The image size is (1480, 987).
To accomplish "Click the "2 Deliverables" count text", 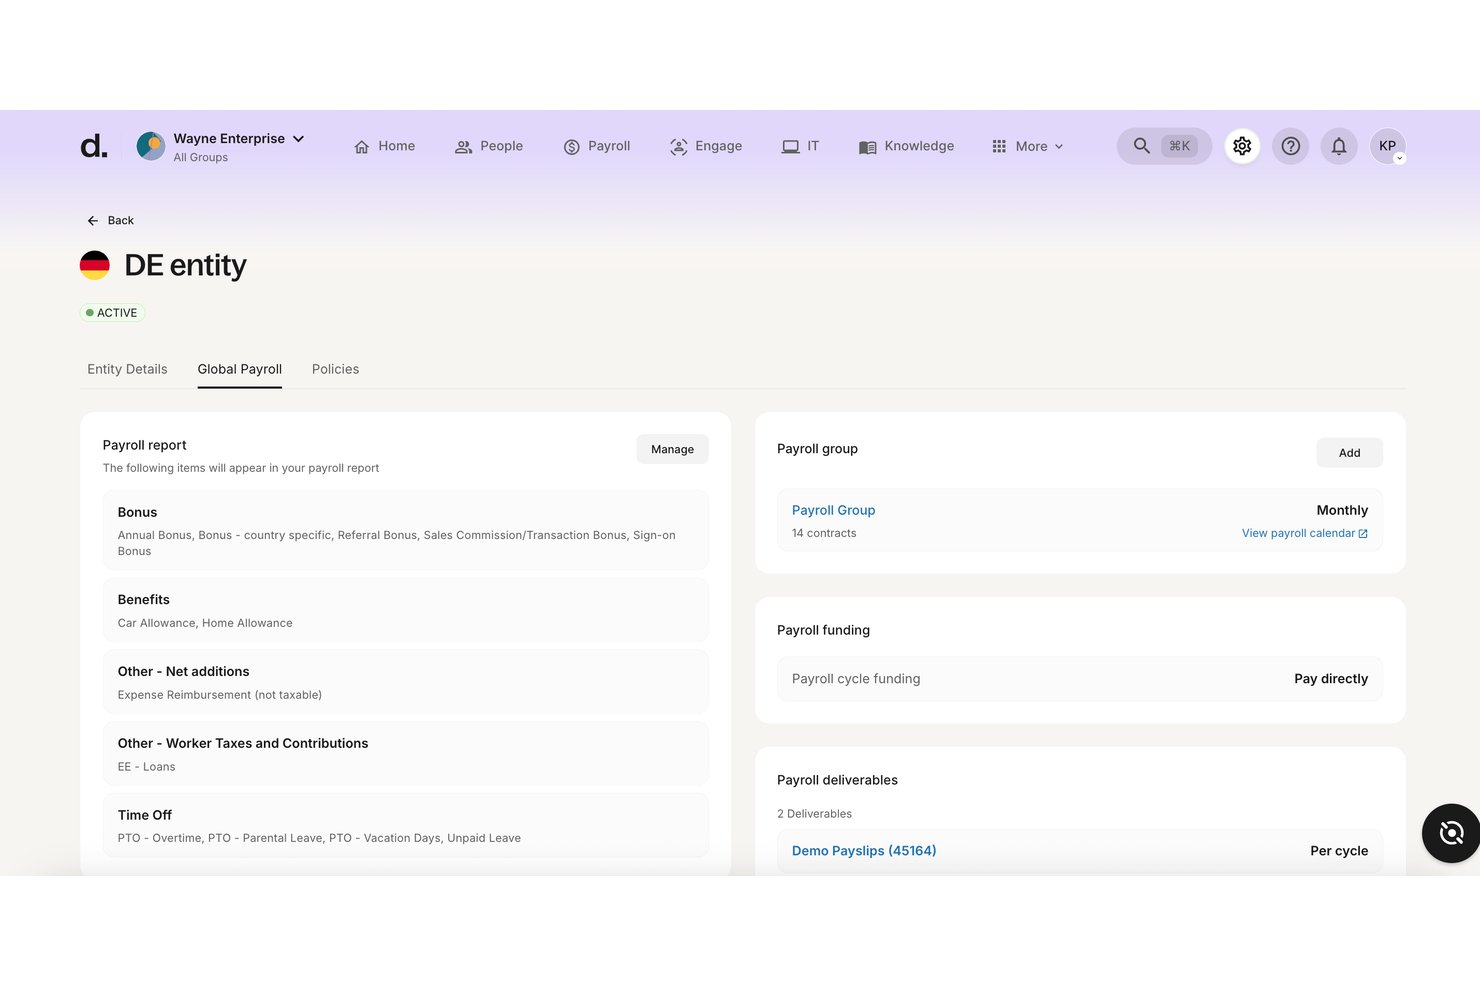I will pos(814,814).
